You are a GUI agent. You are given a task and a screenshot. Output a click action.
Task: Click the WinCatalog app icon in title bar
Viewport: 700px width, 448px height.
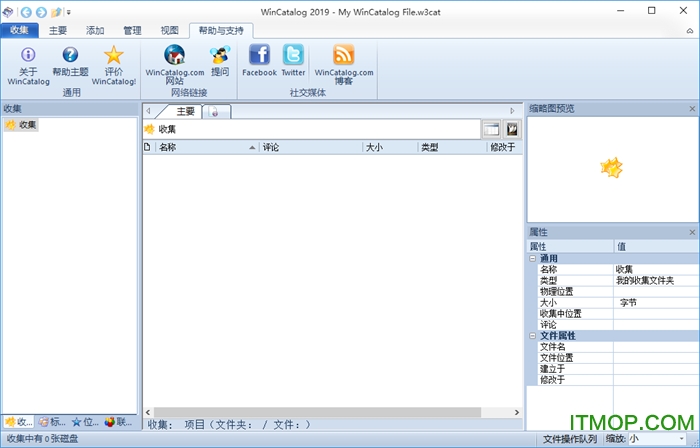click(x=8, y=12)
